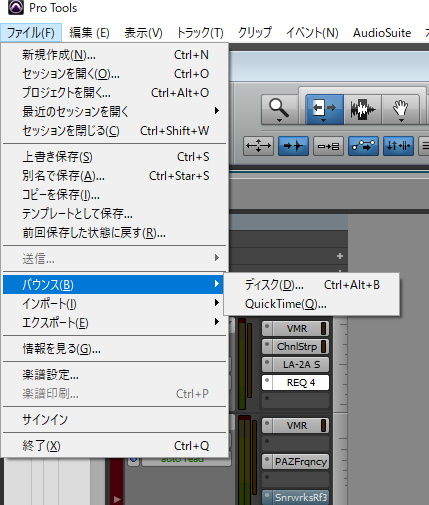Toggle Zoom Toggle four-arrow button
Viewport: 429px width, 505px height.
(x=258, y=146)
